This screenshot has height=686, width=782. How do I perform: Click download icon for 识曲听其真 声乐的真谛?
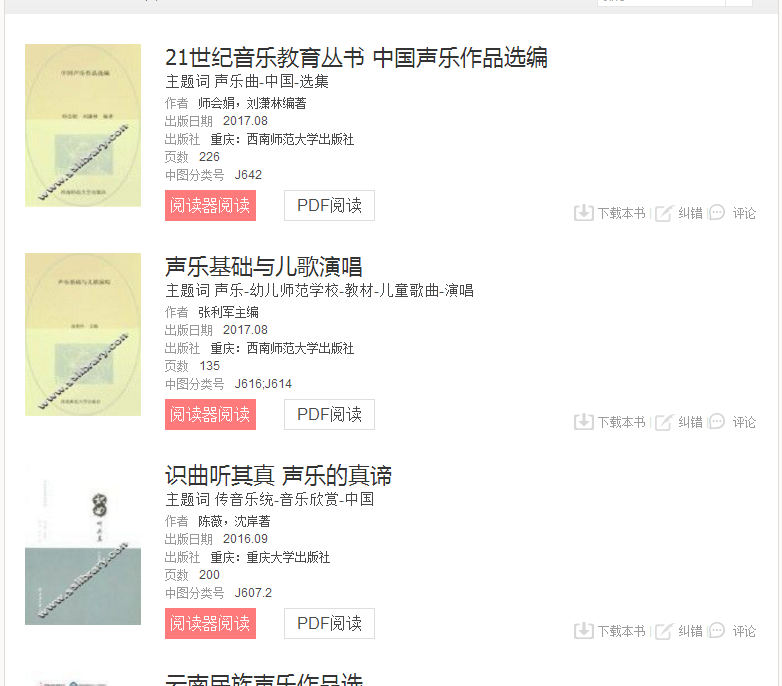[584, 631]
